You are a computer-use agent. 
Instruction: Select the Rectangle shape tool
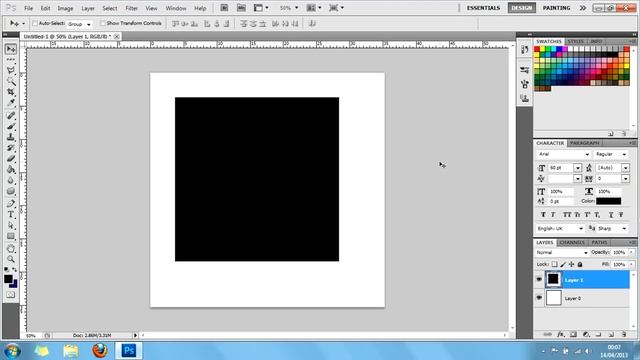[11, 236]
